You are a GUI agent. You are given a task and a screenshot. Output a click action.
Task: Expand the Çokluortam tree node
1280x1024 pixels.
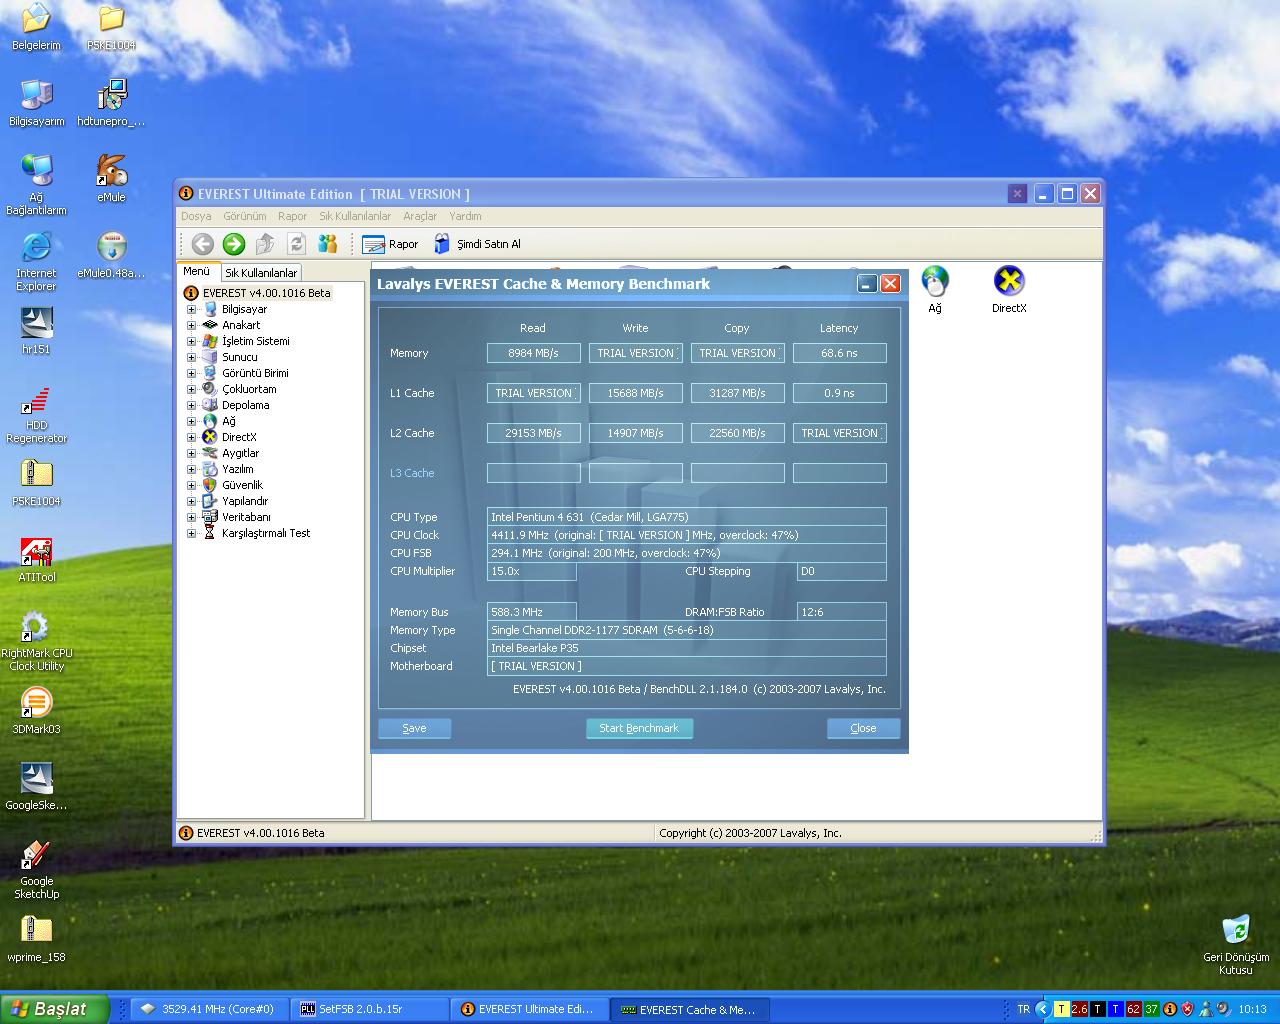[192, 389]
